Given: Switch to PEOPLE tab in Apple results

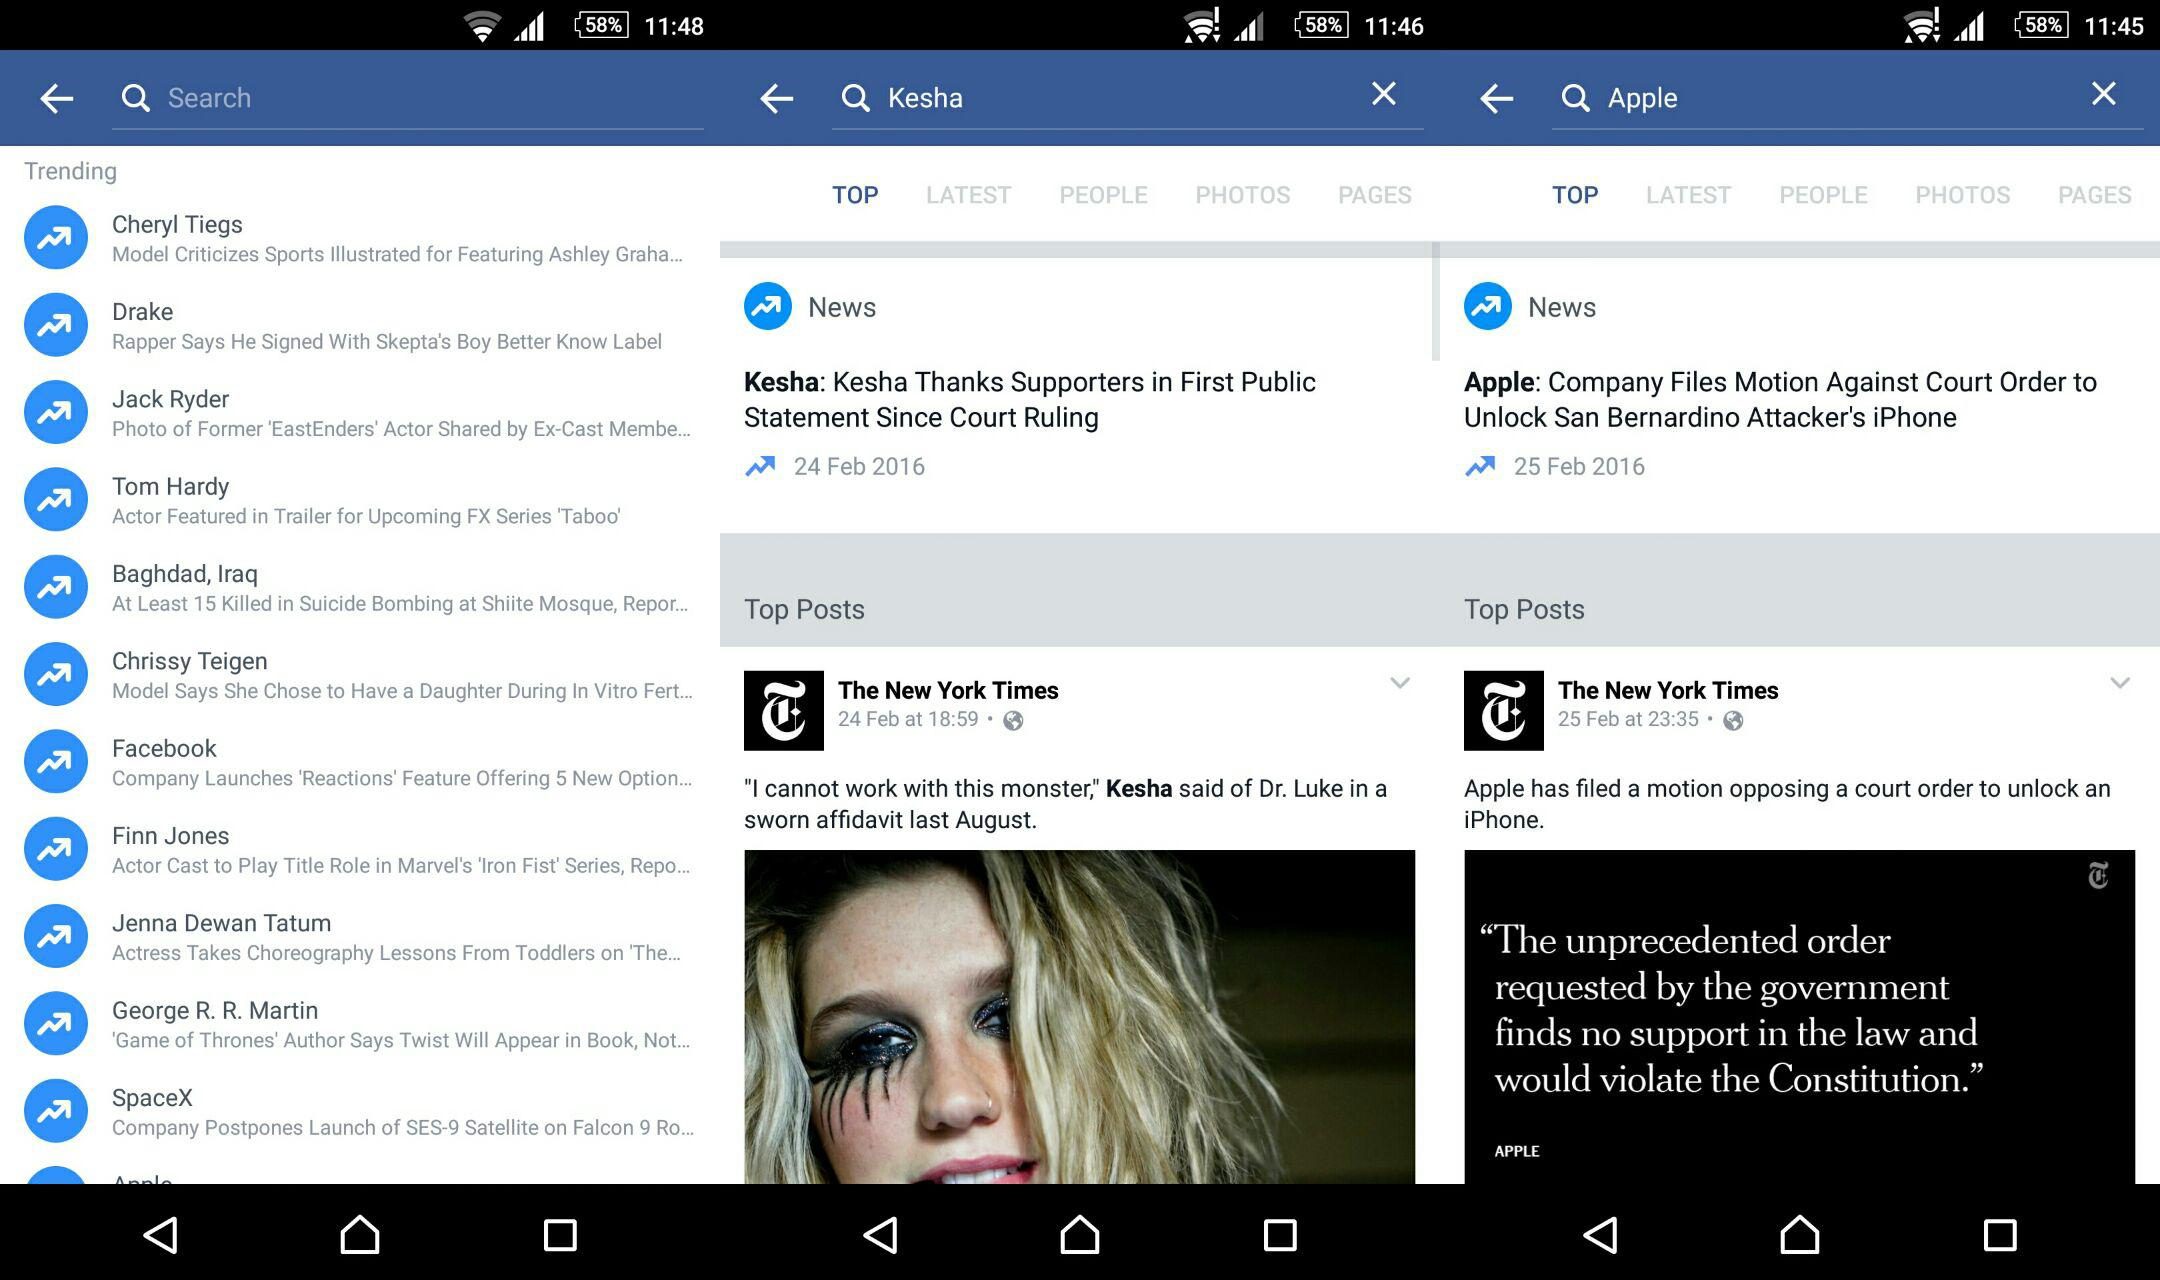Looking at the screenshot, I should [x=1823, y=195].
